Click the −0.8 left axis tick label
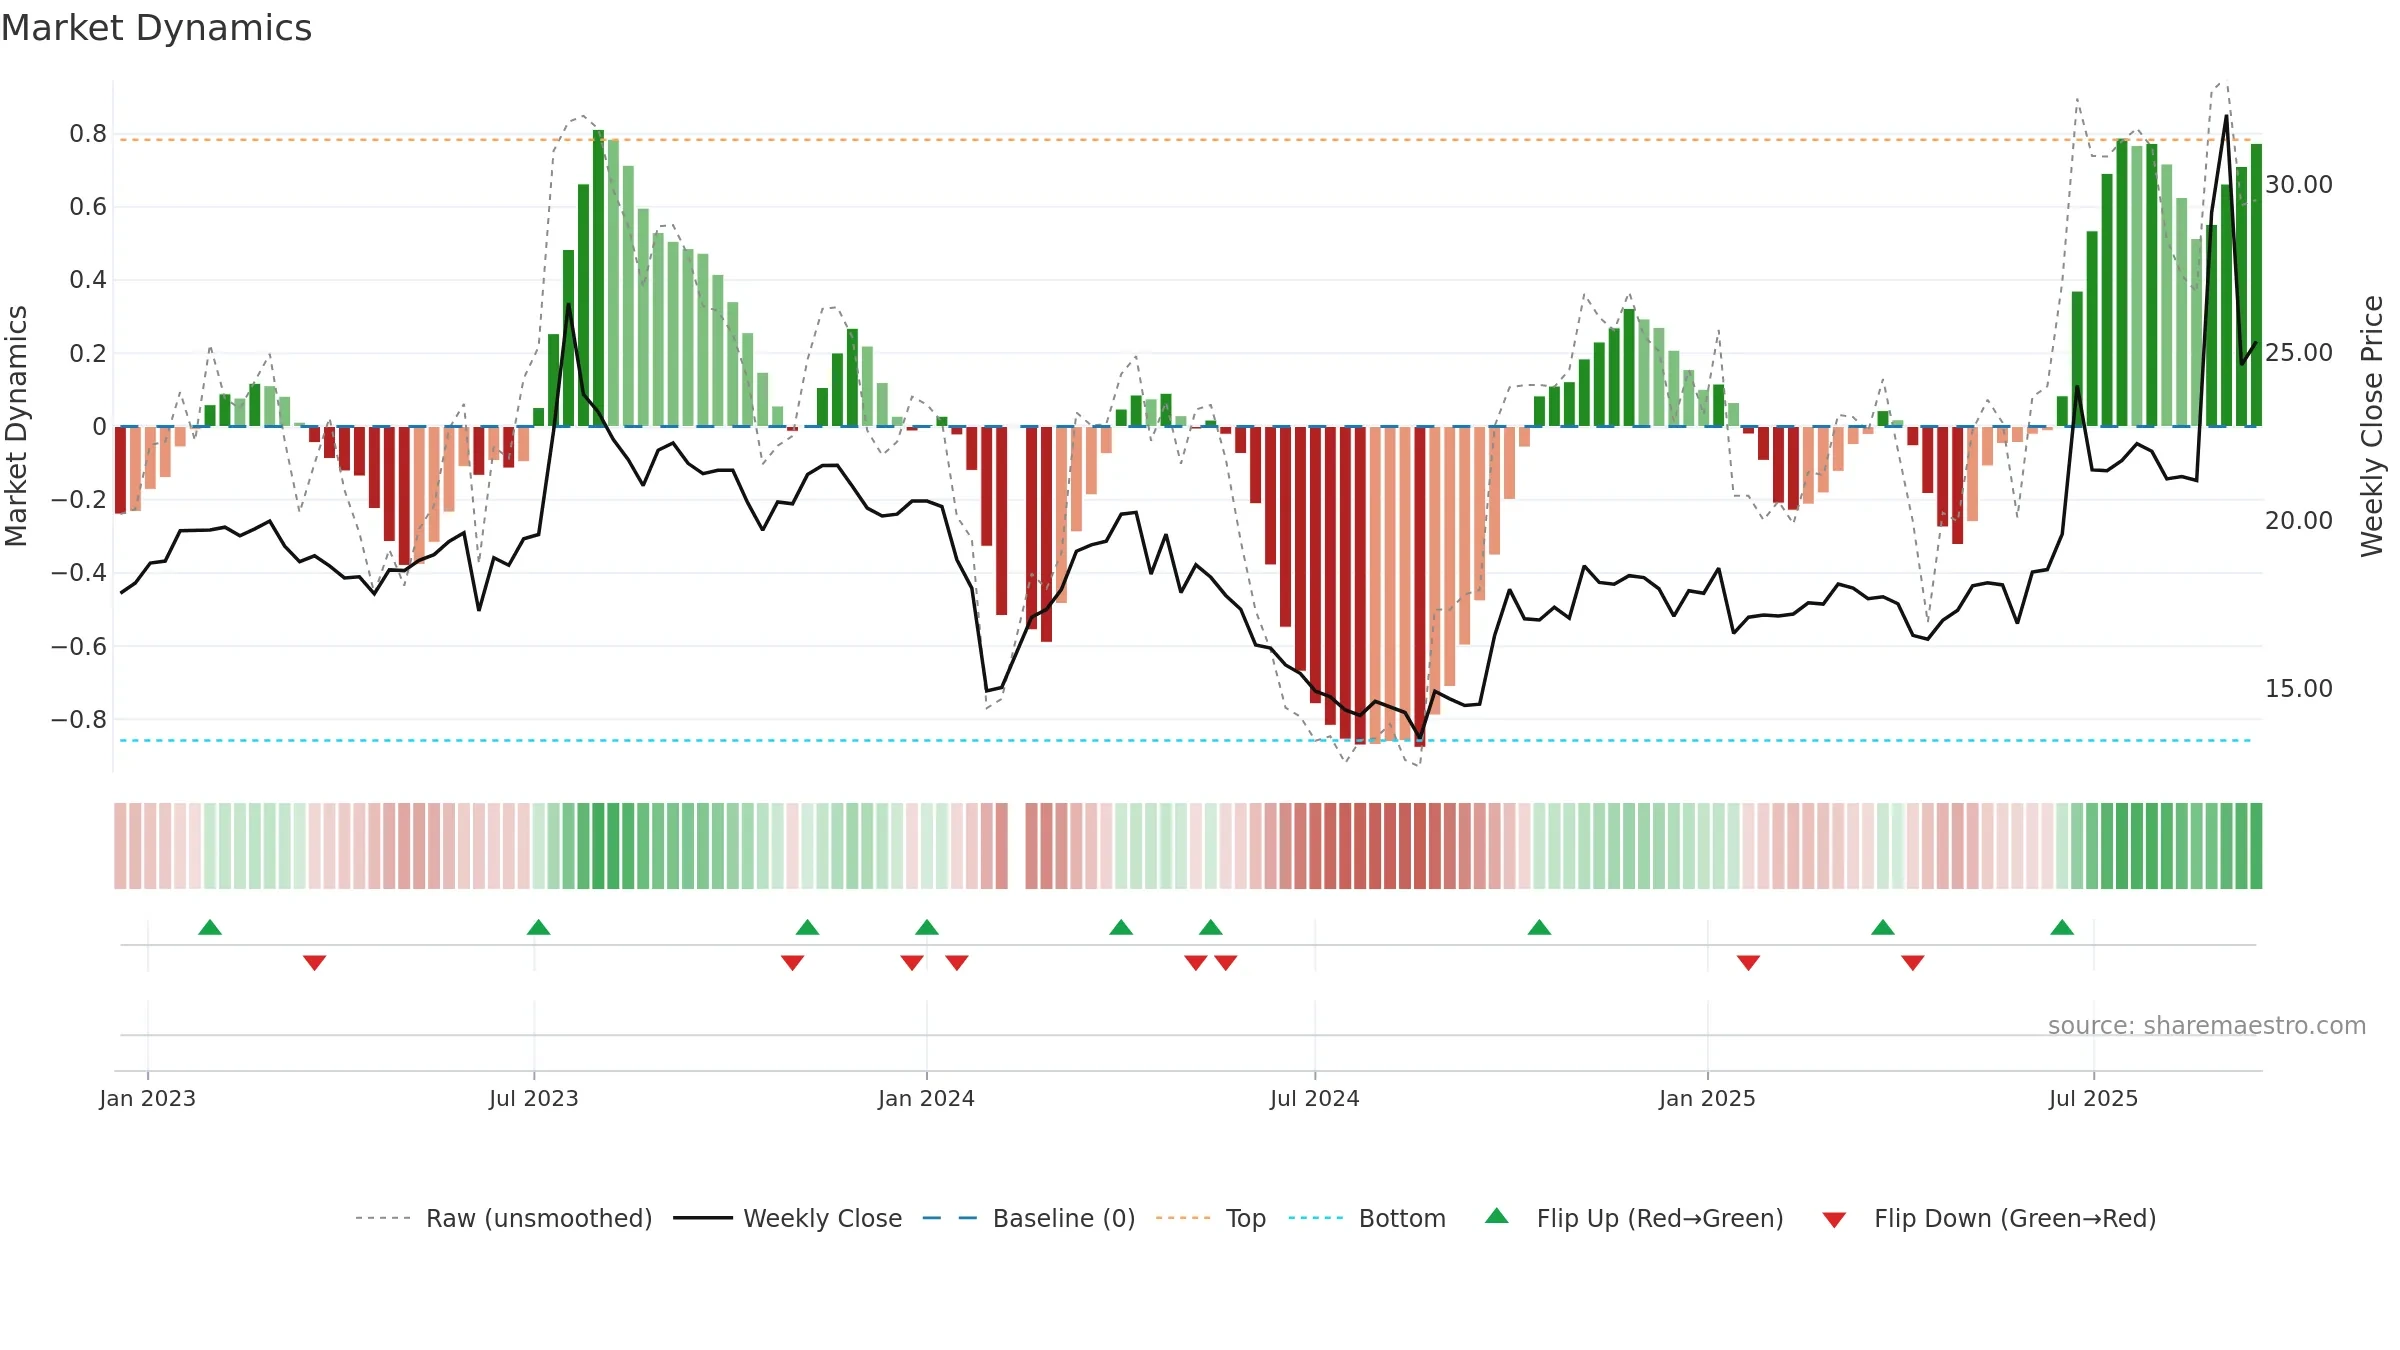The image size is (2400, 1350). pos(79,720)
